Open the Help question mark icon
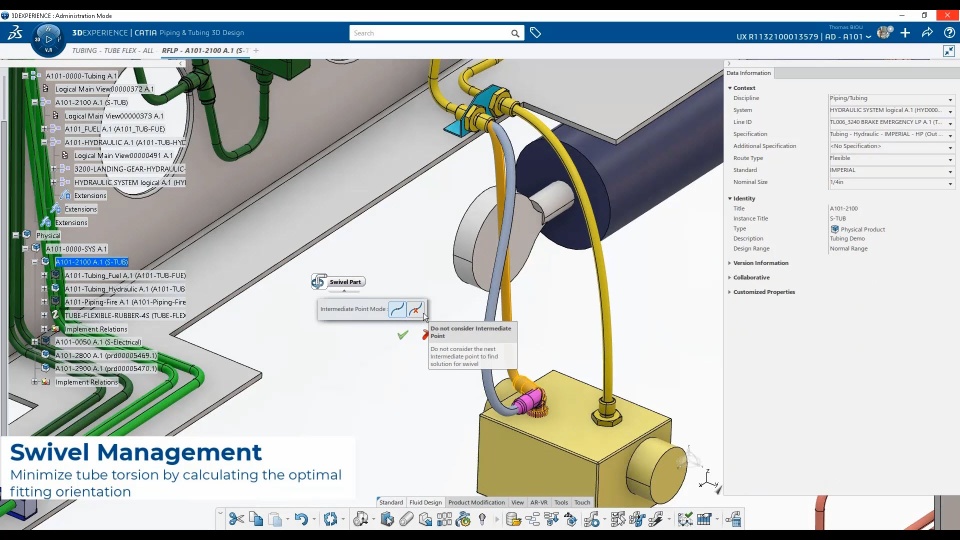Image resolution: width=960 pixels, height=540 pixels. click(x=949, y=32)
